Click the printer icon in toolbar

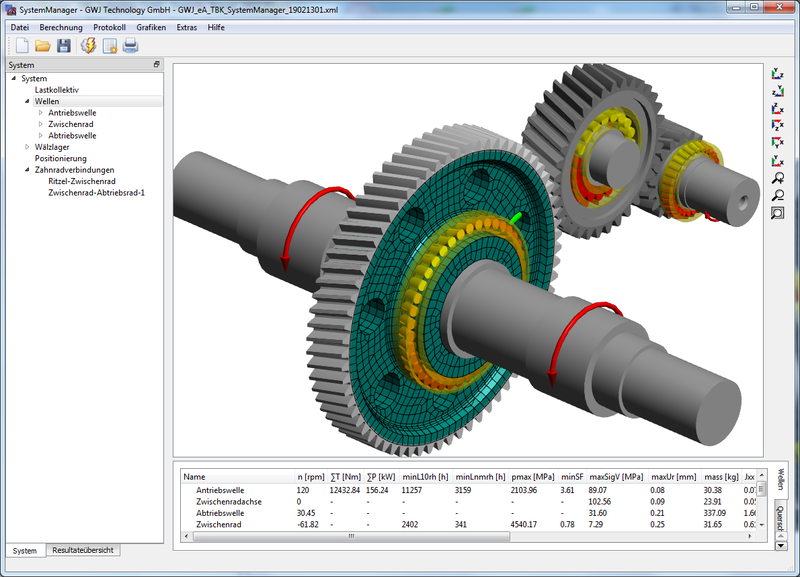[130, 46]
